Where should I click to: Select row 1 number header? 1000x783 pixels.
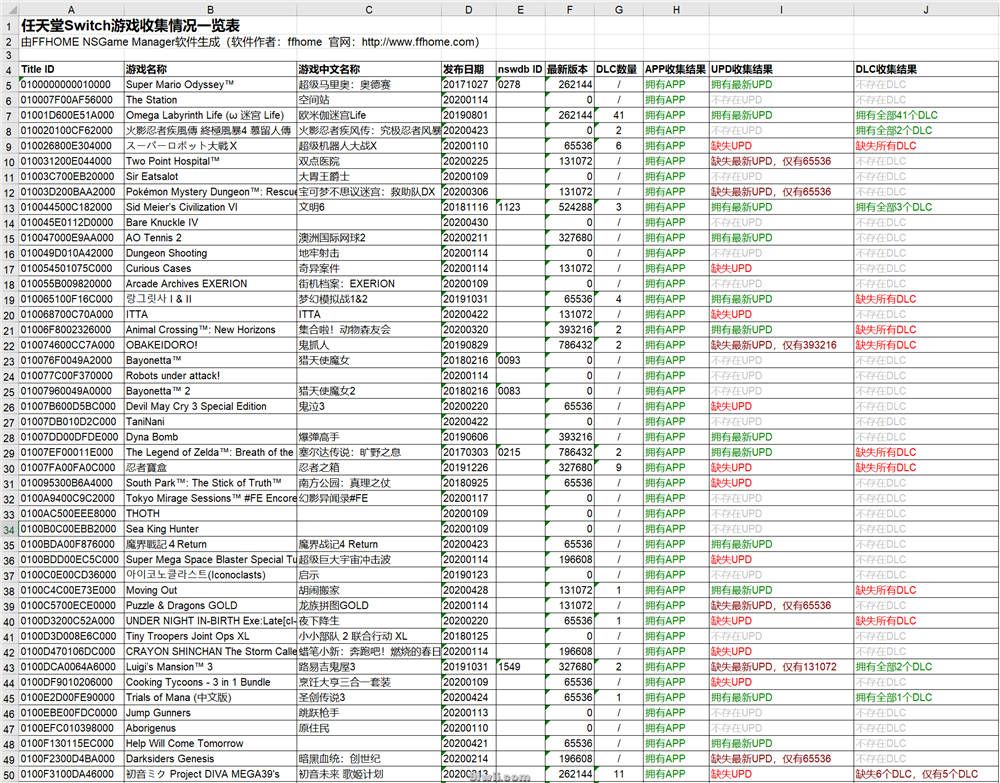(9, 26)
